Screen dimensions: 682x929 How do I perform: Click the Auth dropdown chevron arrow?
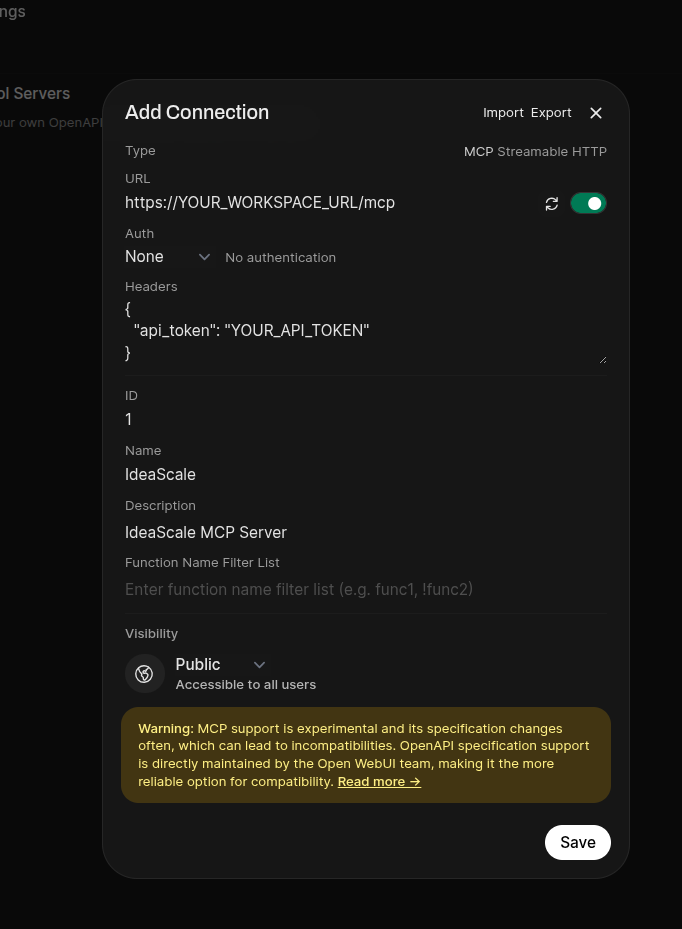tap(204, 257)
